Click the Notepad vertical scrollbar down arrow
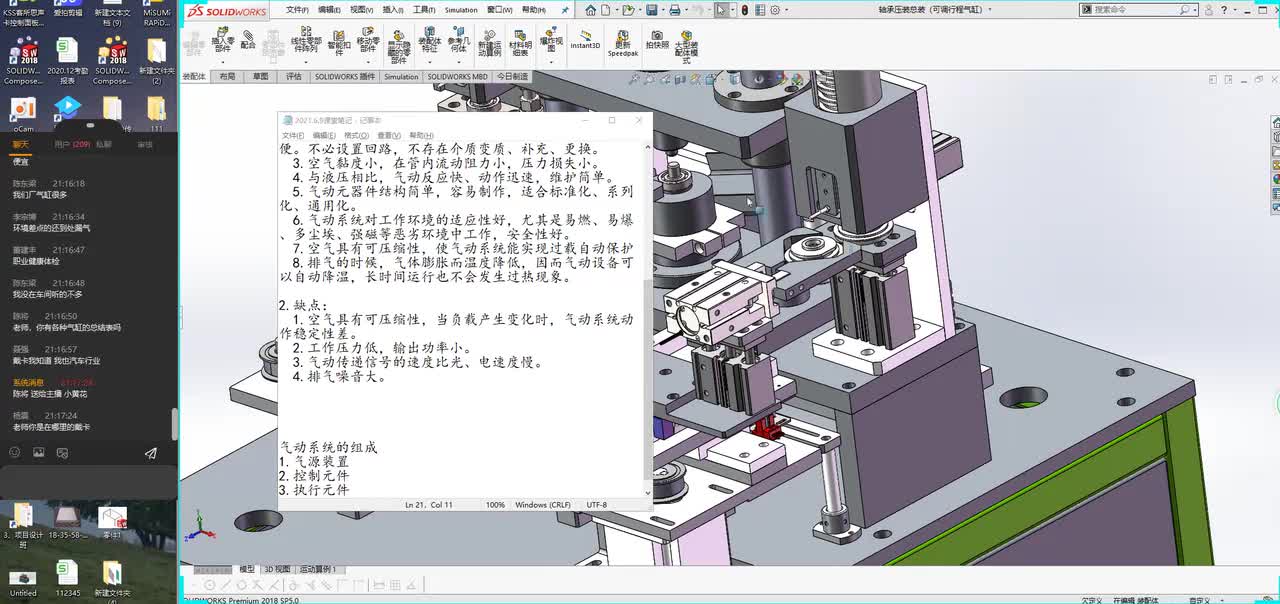 pyautogui.click(x=646, y=492)
